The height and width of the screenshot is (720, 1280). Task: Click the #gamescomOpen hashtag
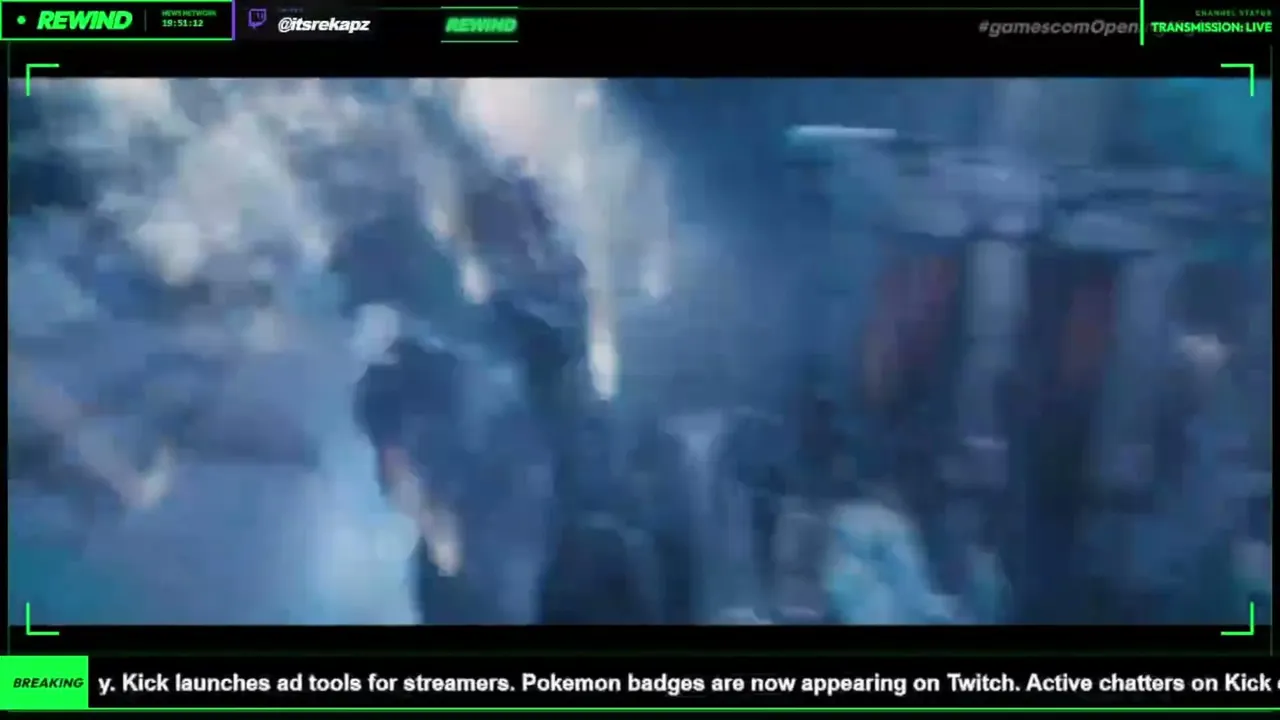point(1058,27)
